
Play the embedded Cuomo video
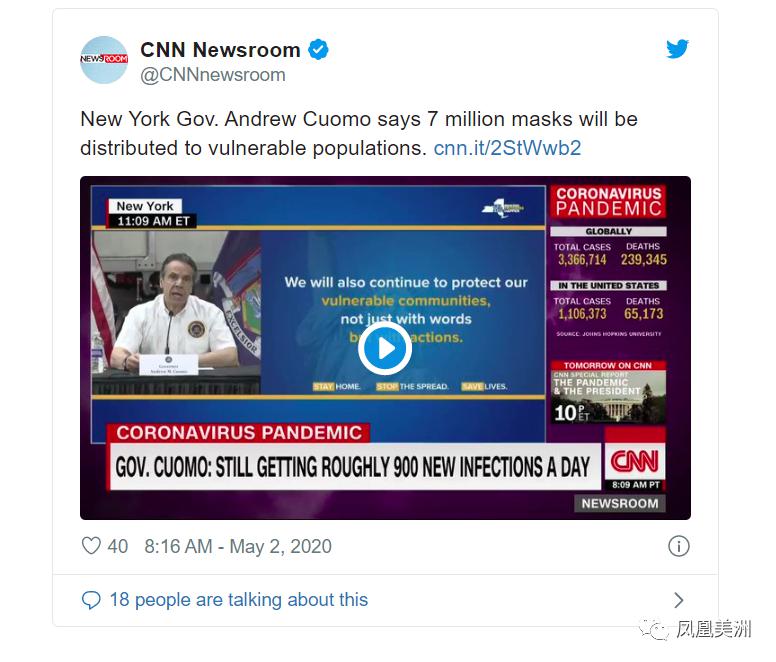click(x=385, y=348)
